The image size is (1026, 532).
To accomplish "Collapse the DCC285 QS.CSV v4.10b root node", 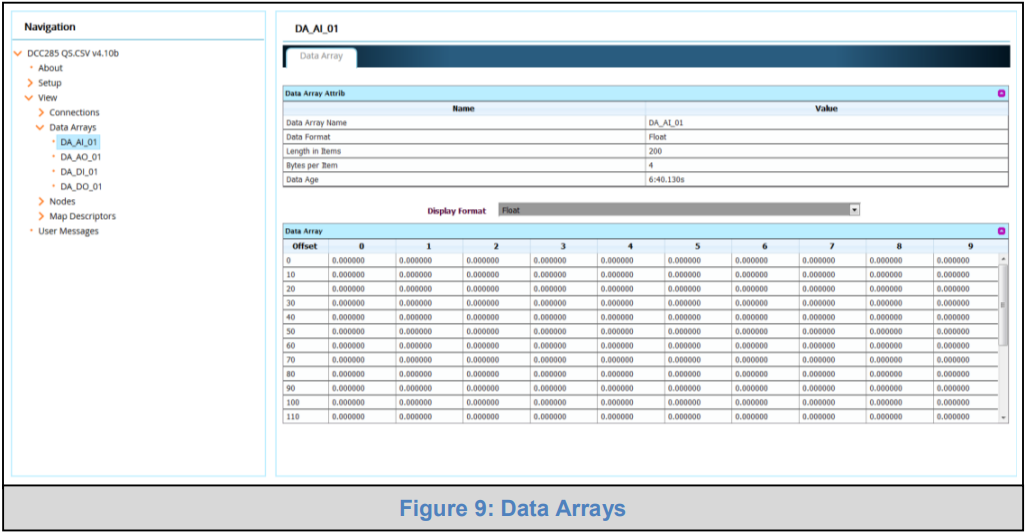I will point(18,54).
